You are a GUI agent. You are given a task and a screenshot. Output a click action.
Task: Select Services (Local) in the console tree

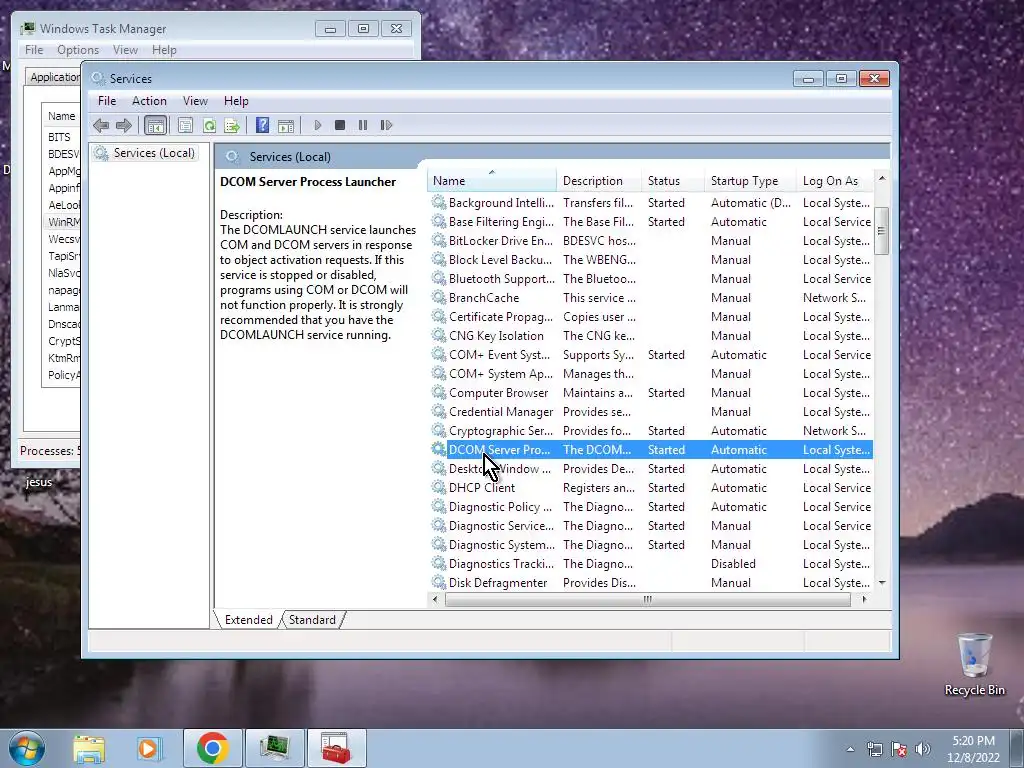pyautogui.click(x=144, y=153)
